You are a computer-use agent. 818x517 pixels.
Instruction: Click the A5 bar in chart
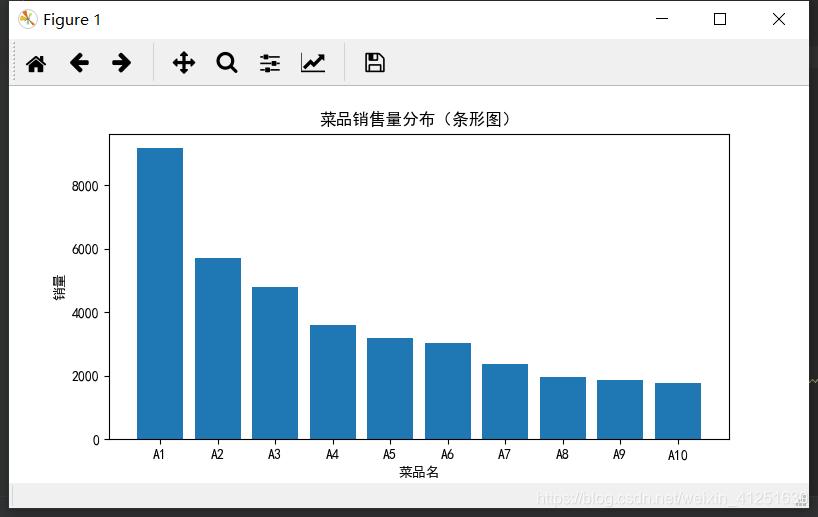[390, 389]
